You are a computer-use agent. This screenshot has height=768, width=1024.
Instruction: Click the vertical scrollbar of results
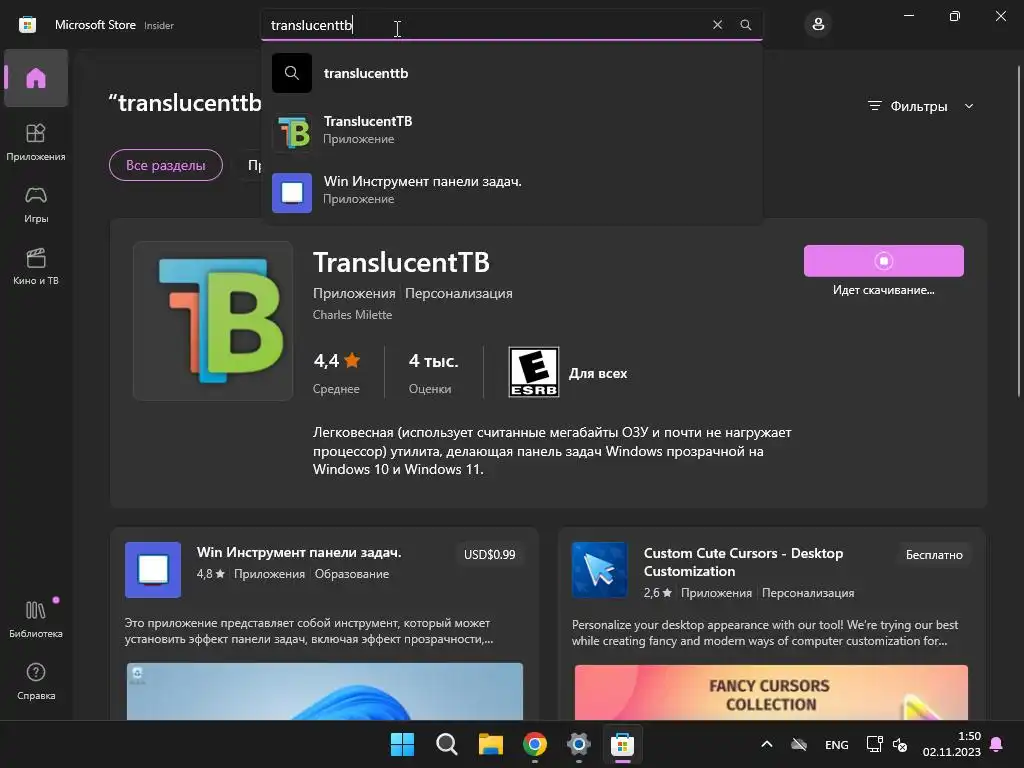point(1019,231)
